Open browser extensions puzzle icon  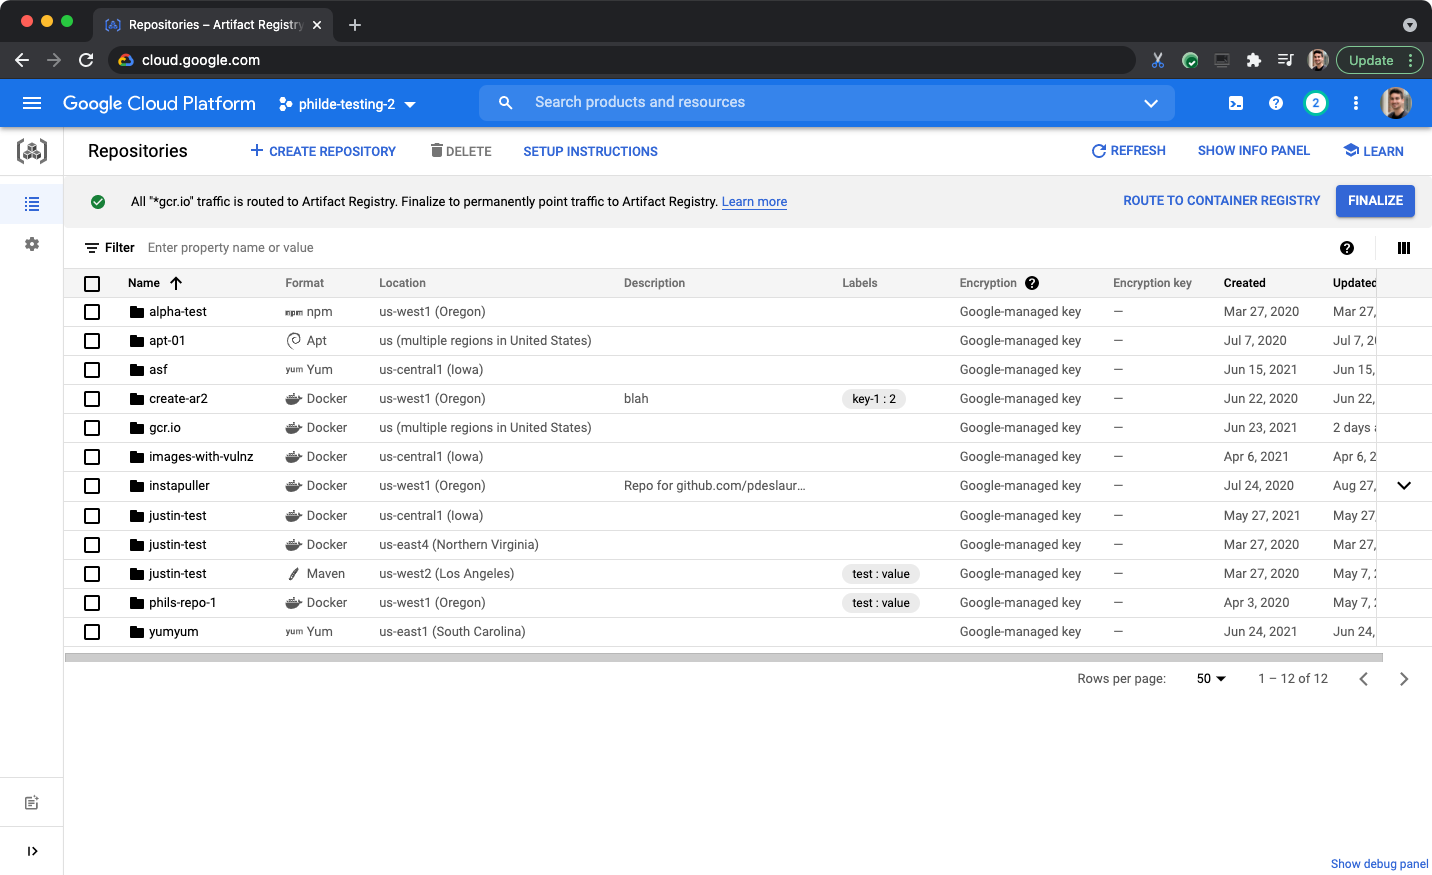click(x=1254, y=60)
